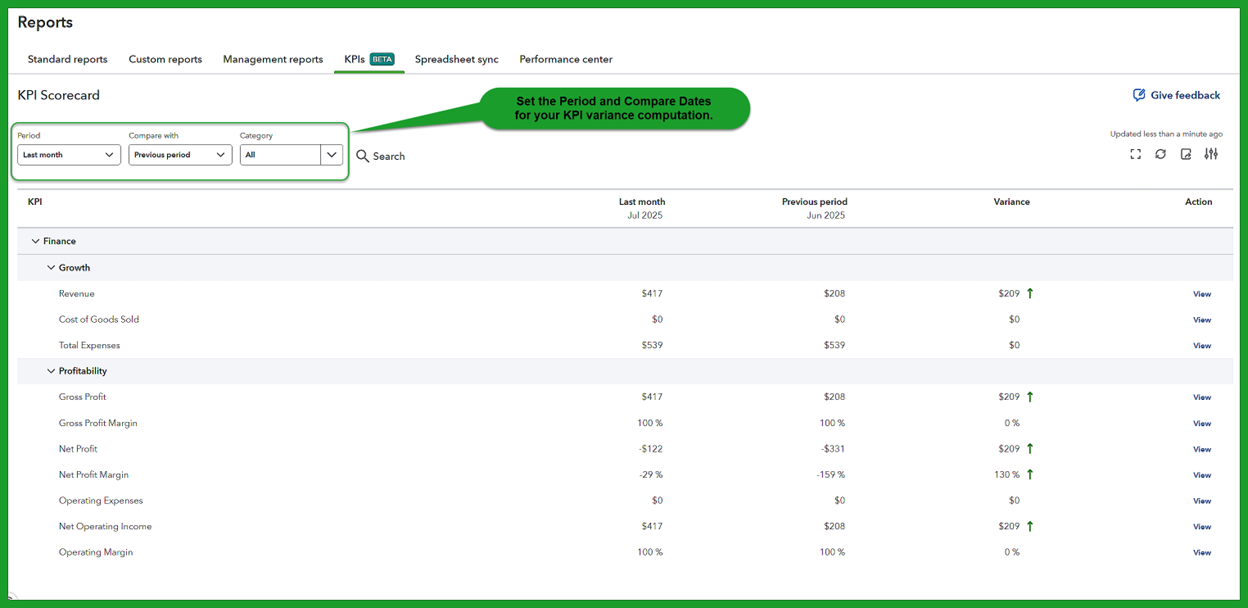Export the KPI Scorecard
This screenshot has height=608, width=1248.
tap(1185, 154)
